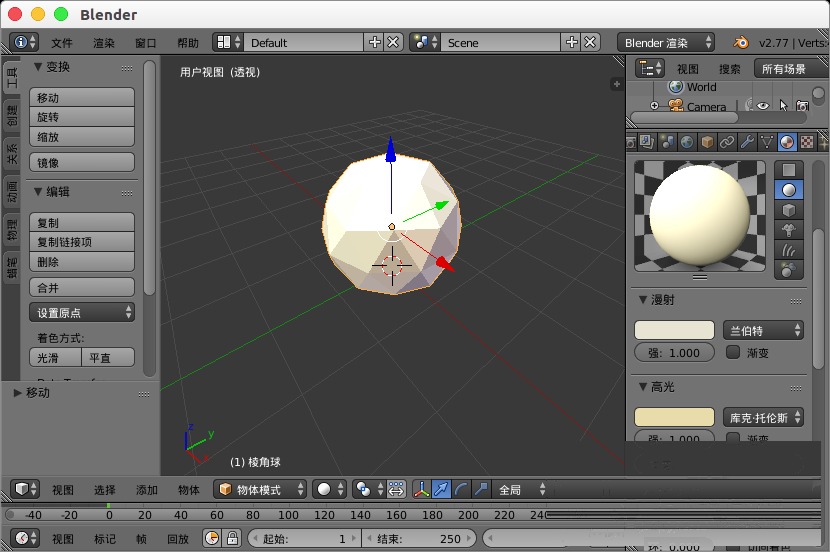Set material preview to large sphere with sky
The width and height of the screenshot is (830, 552).
pyautogui.click(x=789, y=270)
